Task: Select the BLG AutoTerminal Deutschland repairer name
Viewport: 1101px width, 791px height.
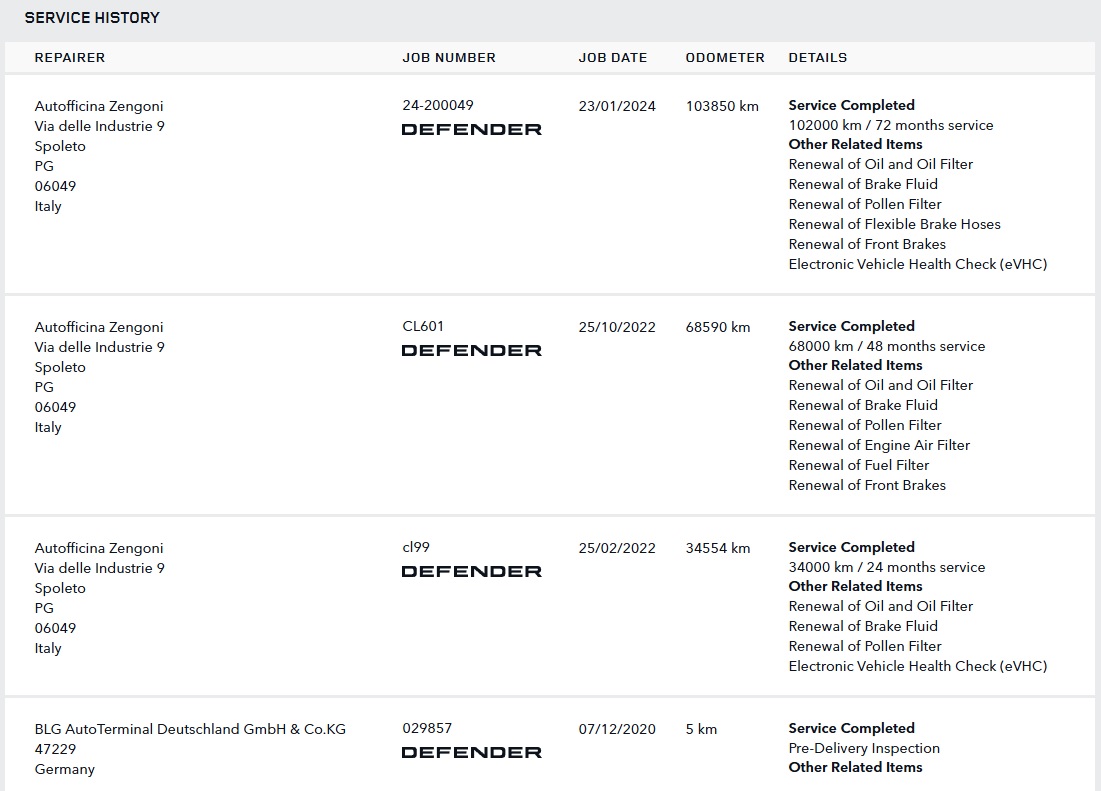Action: click(x=190, y=729)
